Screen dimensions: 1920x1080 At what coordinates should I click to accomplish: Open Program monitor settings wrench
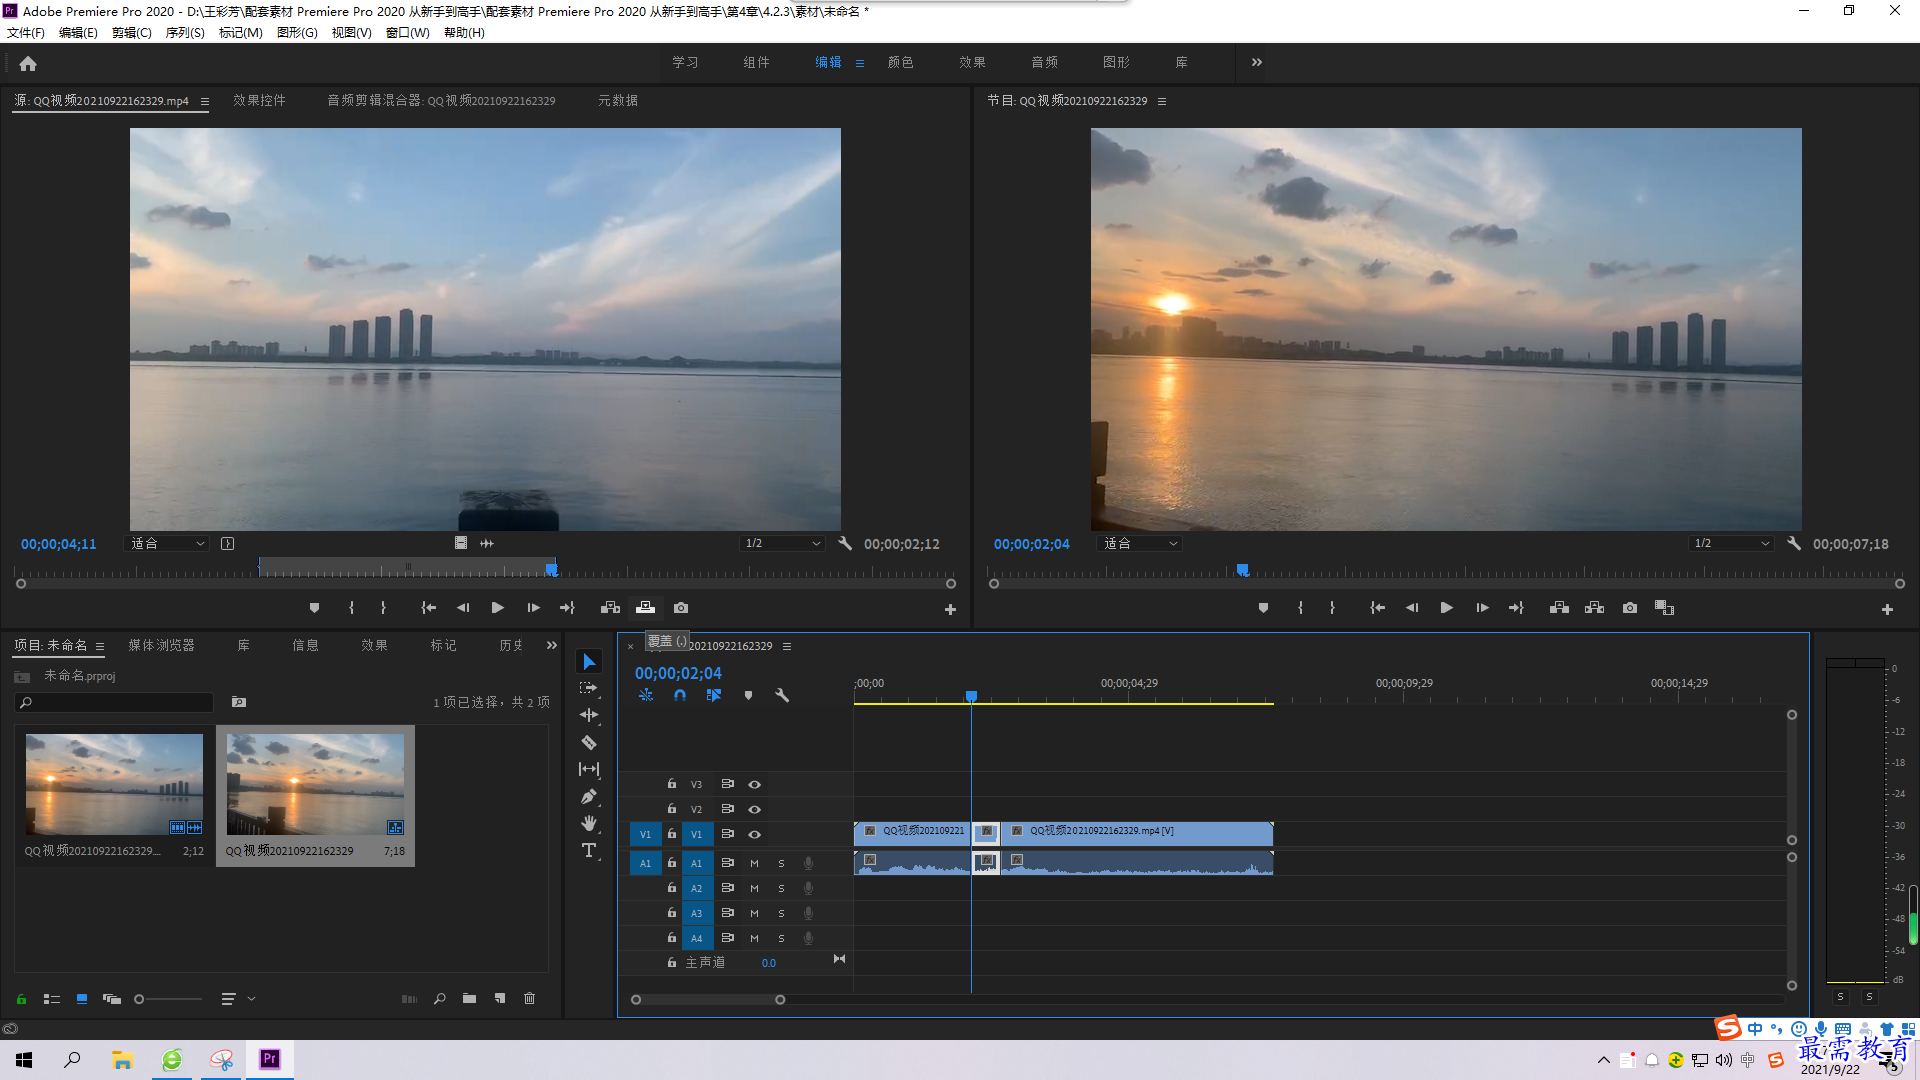1794,544
